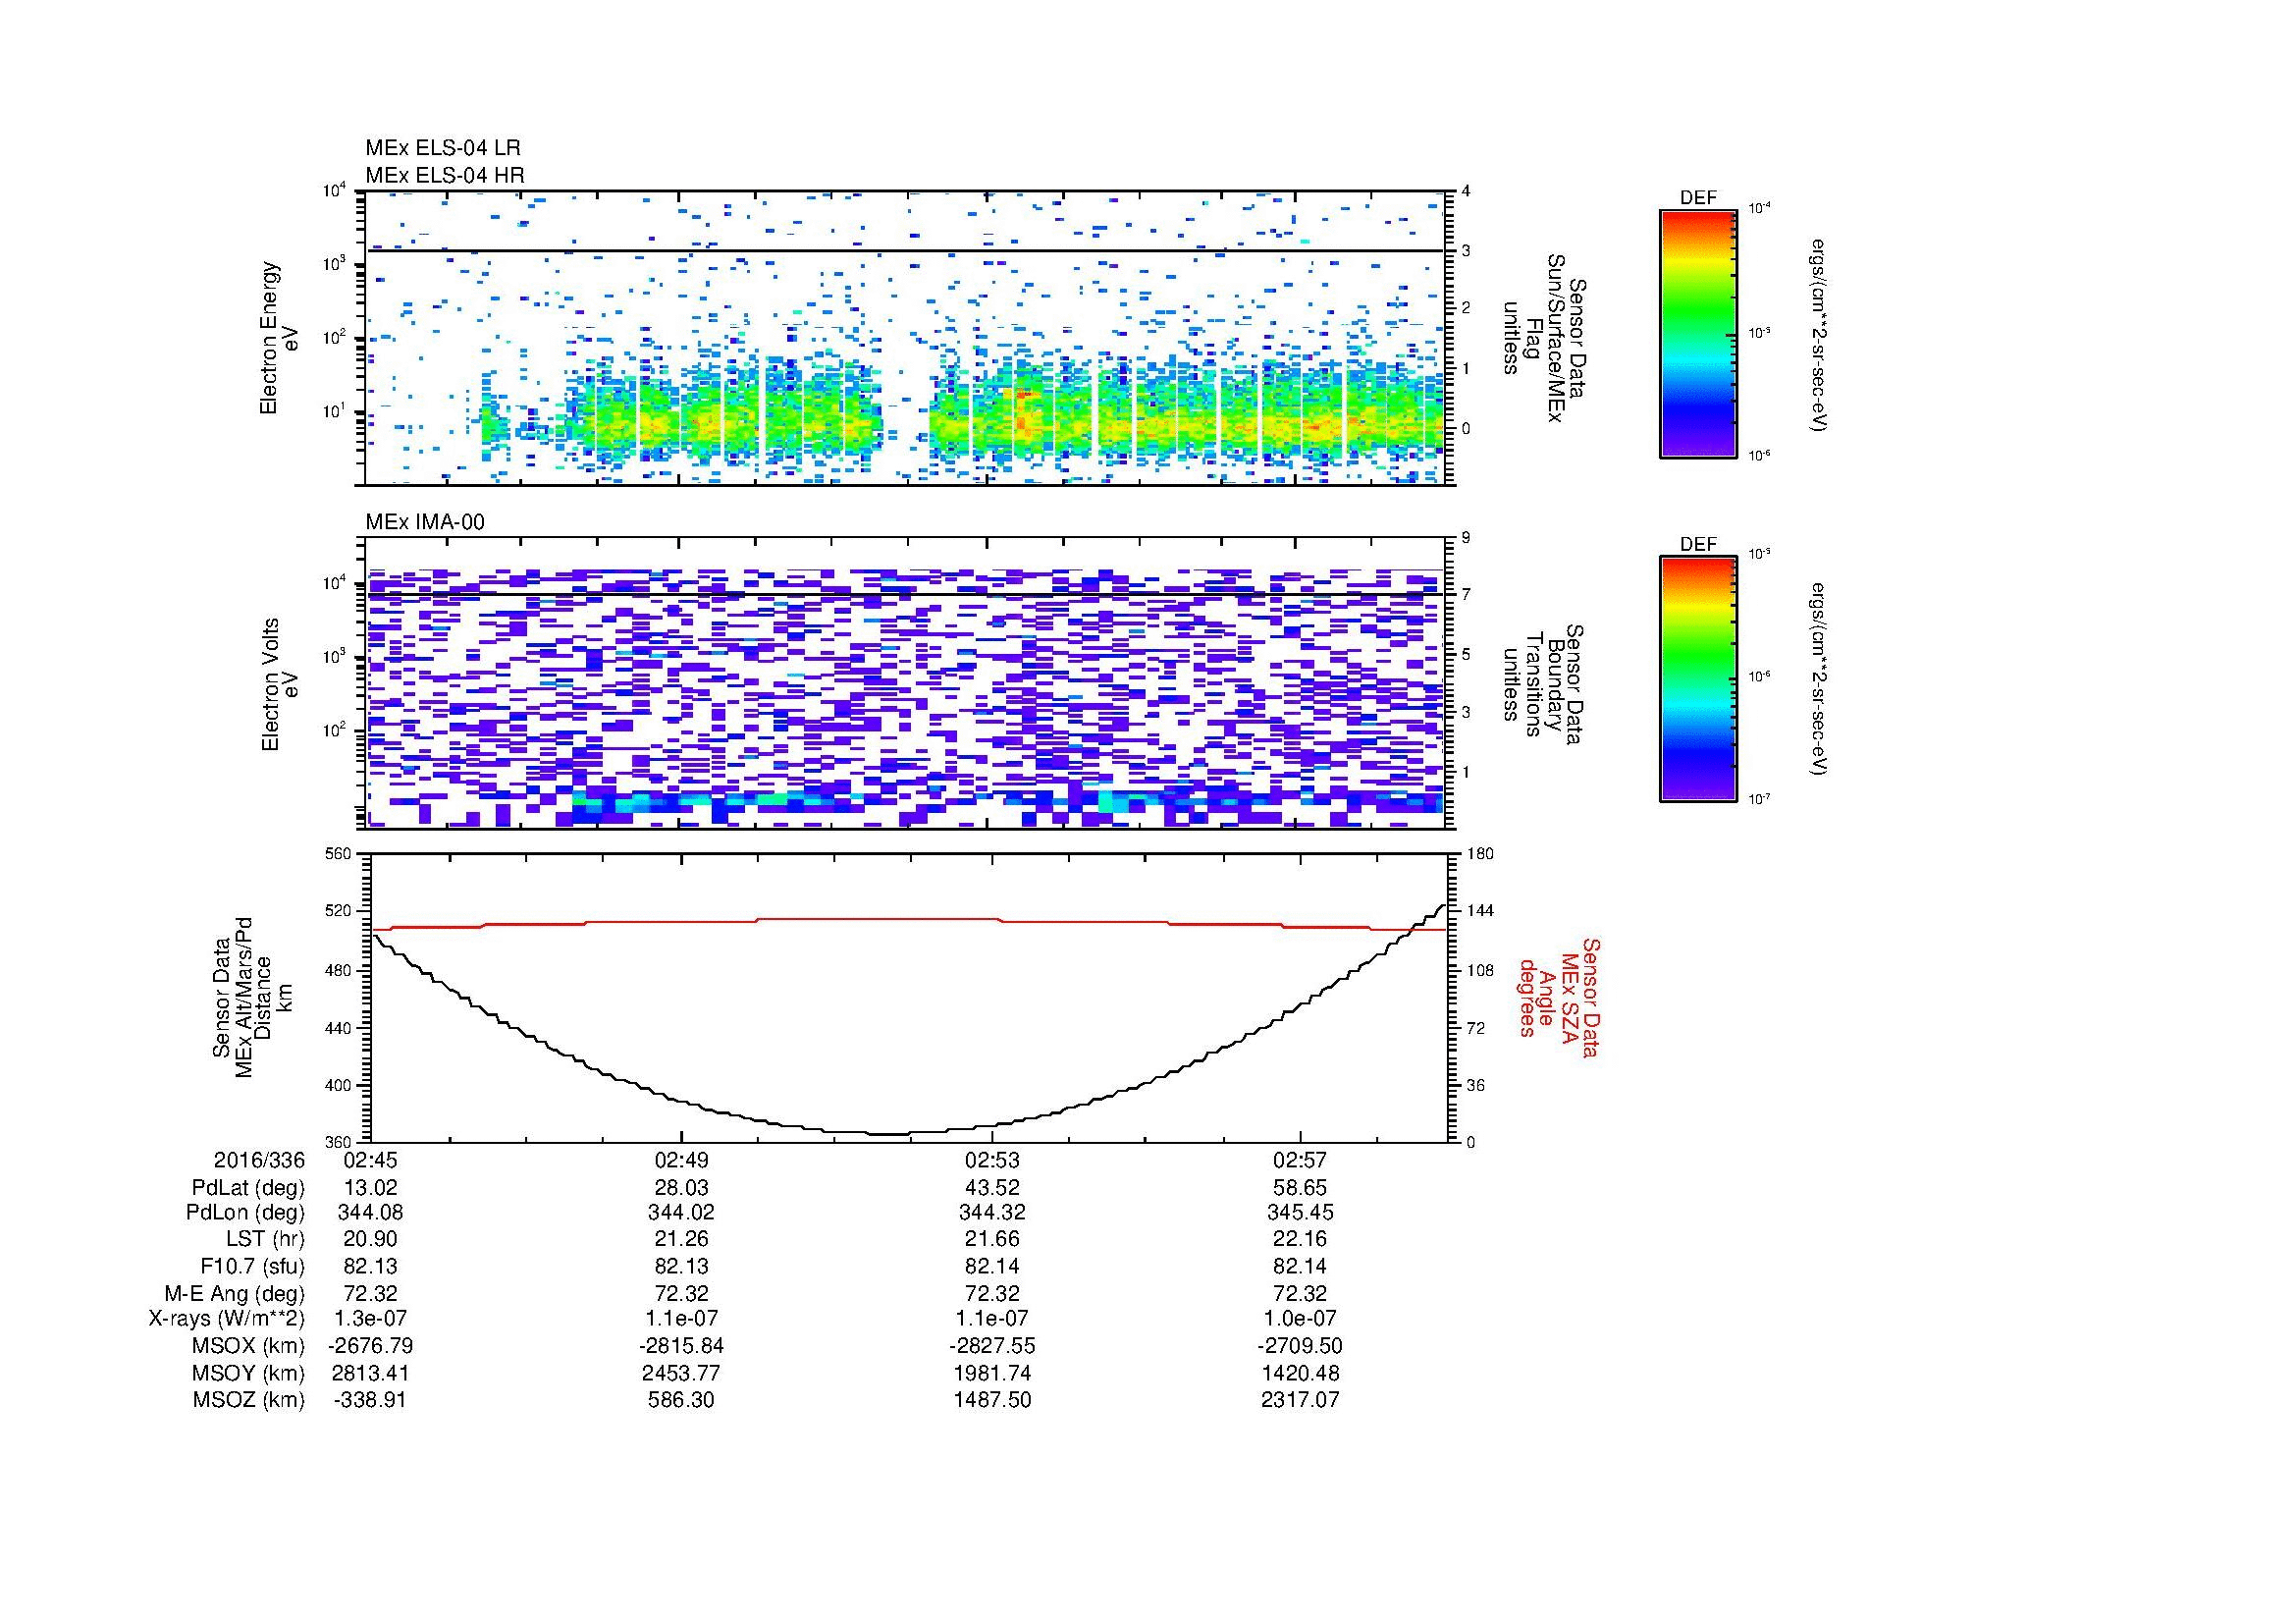Click the '02:45' time tick label
Screen dimensions: 2296x1623
pos(370,1161)
